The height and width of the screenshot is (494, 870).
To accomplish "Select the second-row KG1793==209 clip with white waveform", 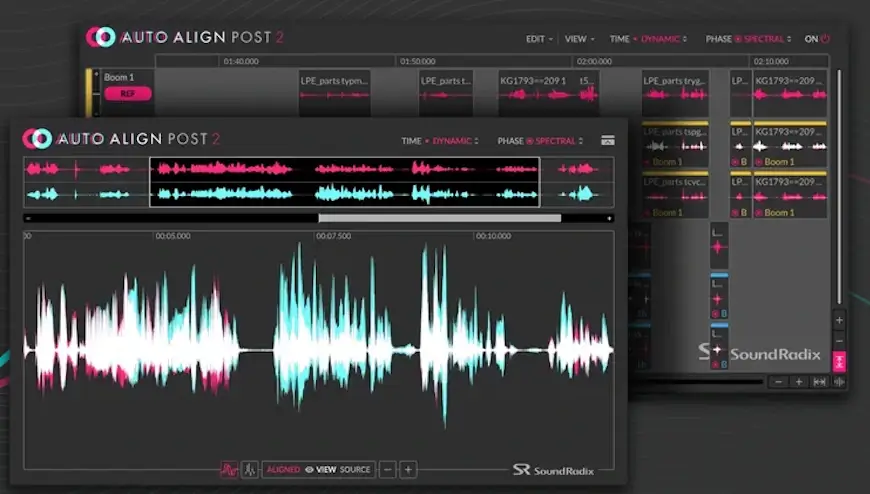I will point(790,144).
